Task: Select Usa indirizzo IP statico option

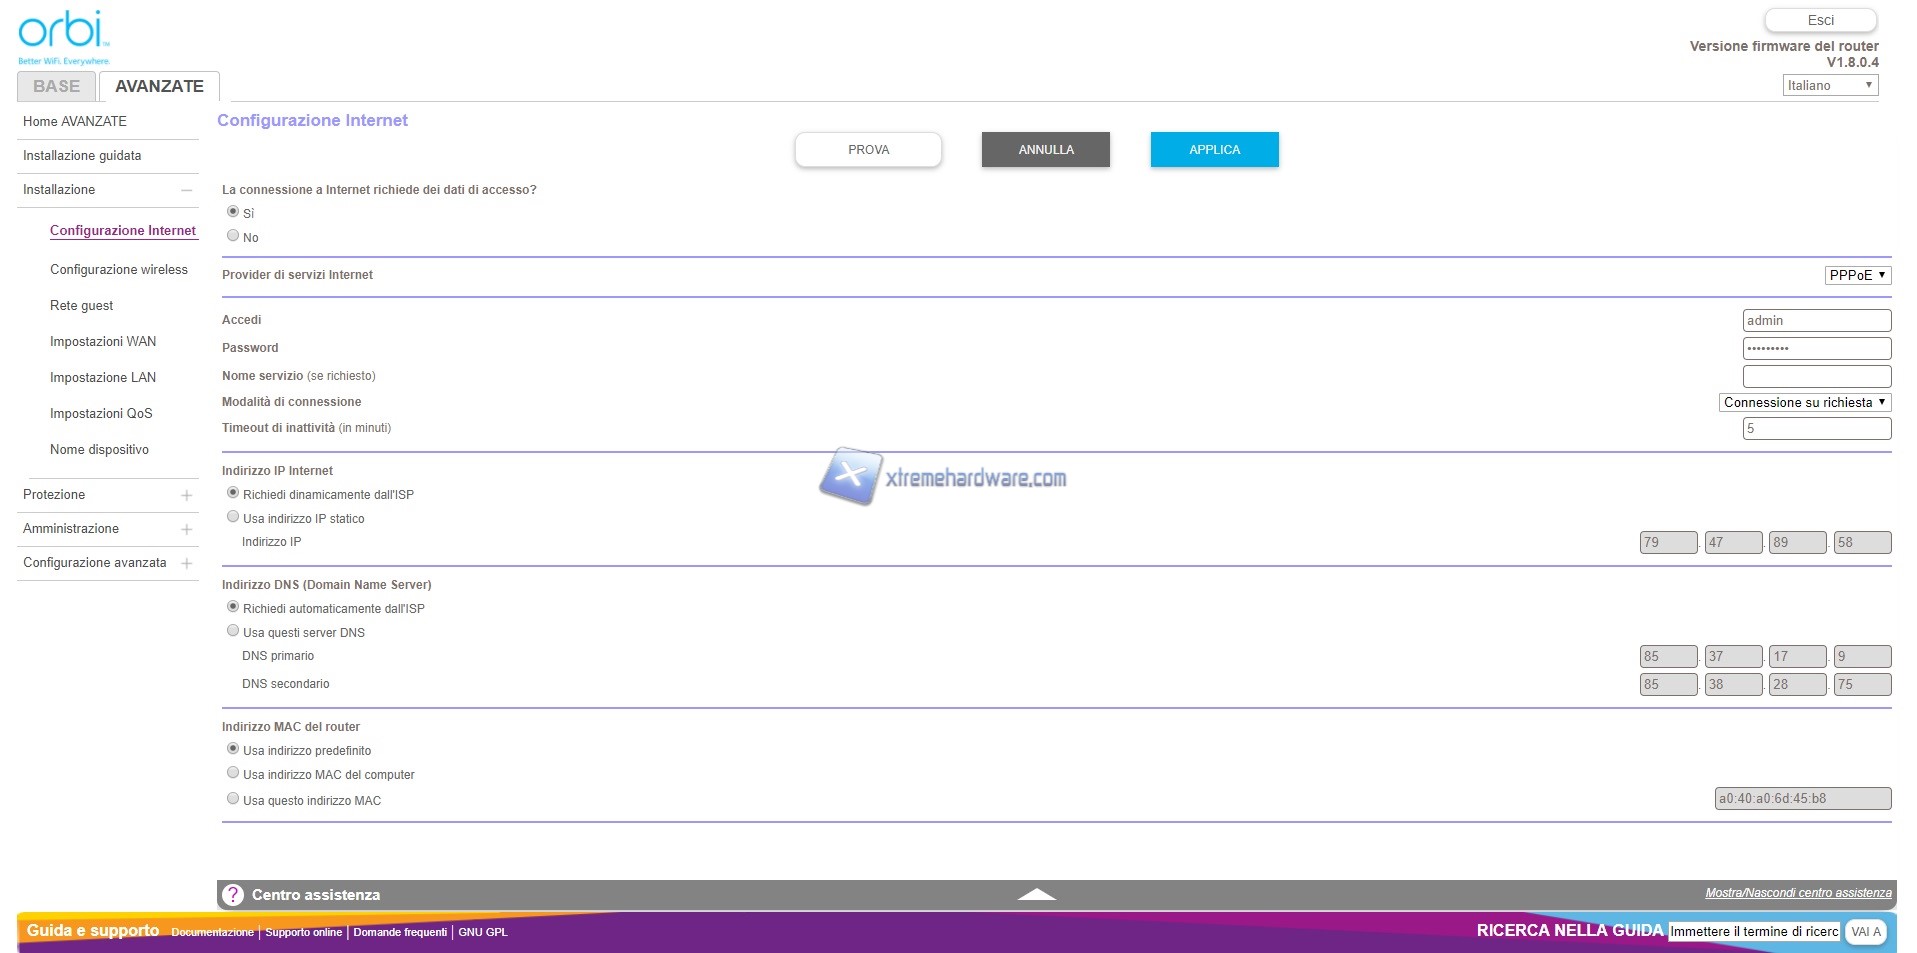Action: (x=233, y=517)
